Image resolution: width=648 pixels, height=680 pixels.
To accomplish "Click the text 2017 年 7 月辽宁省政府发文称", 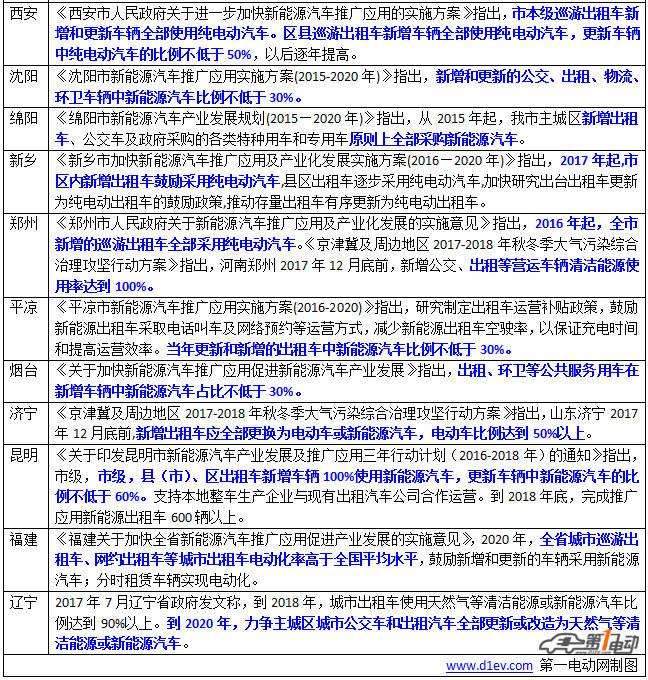I will (x=148, y=602).
